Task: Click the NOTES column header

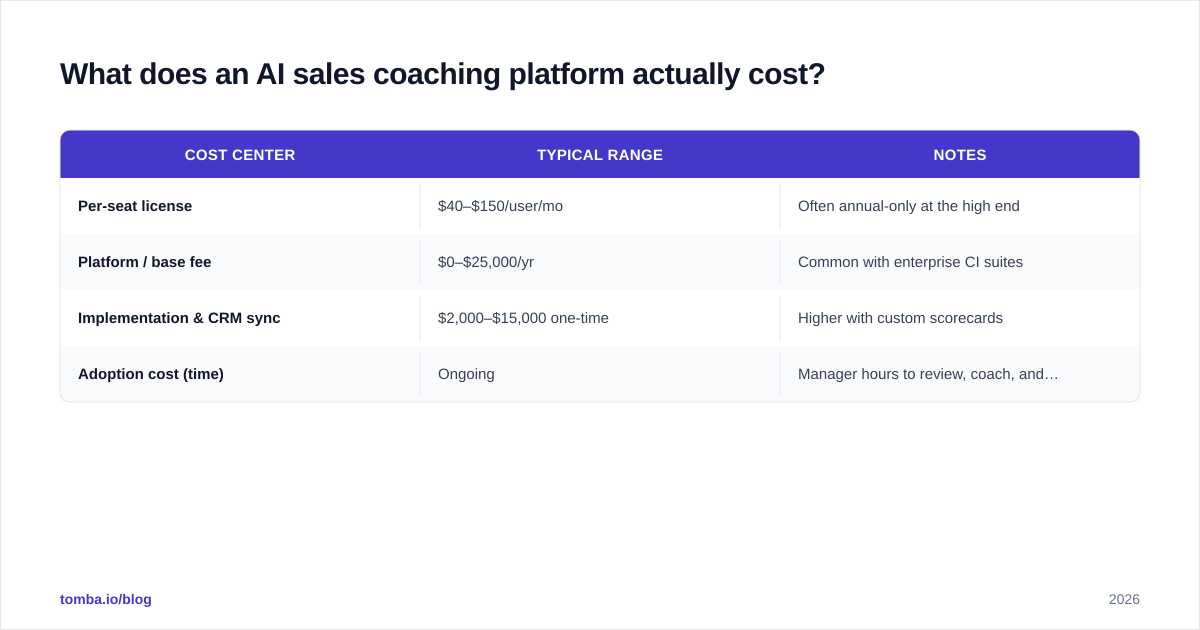Action: pos(960,155)
